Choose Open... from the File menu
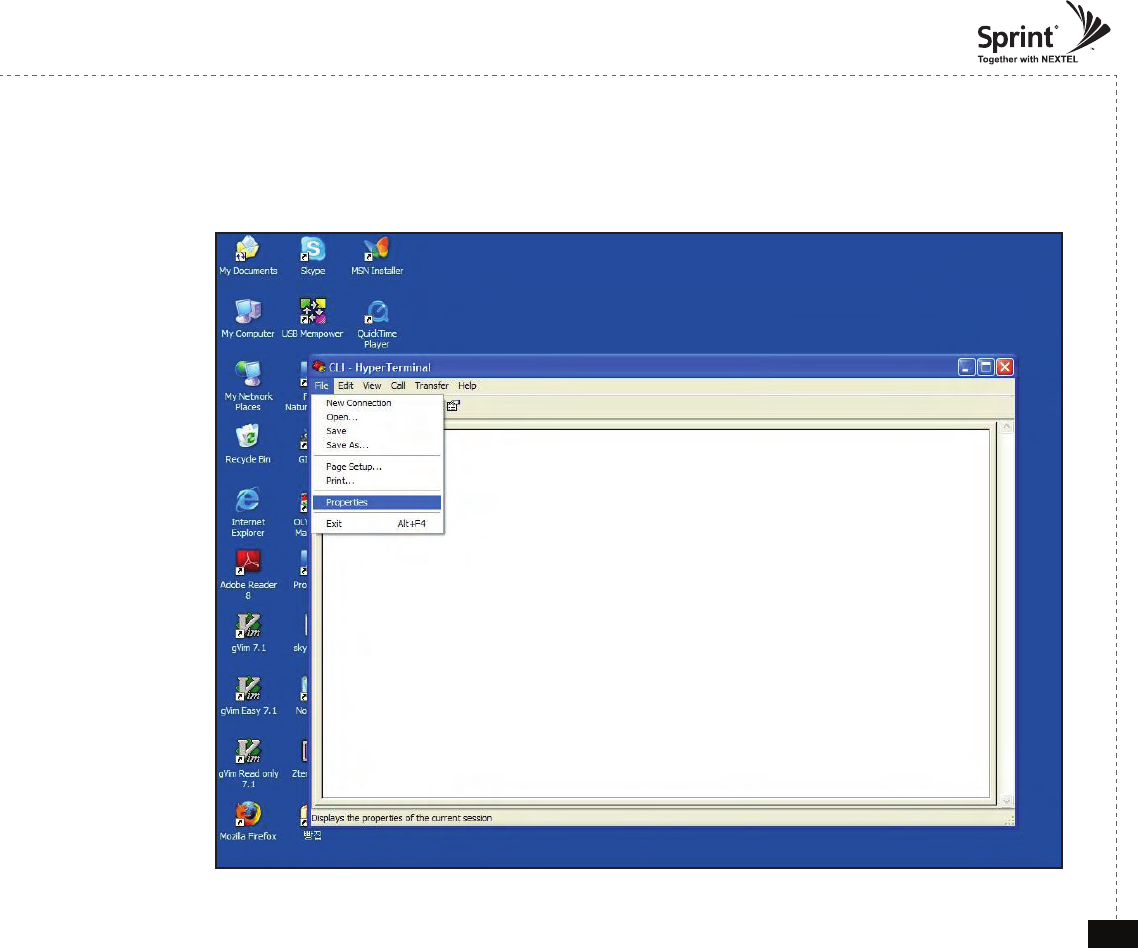The image size is (1138, 948). pyautogui.click(x=377, y=417)
